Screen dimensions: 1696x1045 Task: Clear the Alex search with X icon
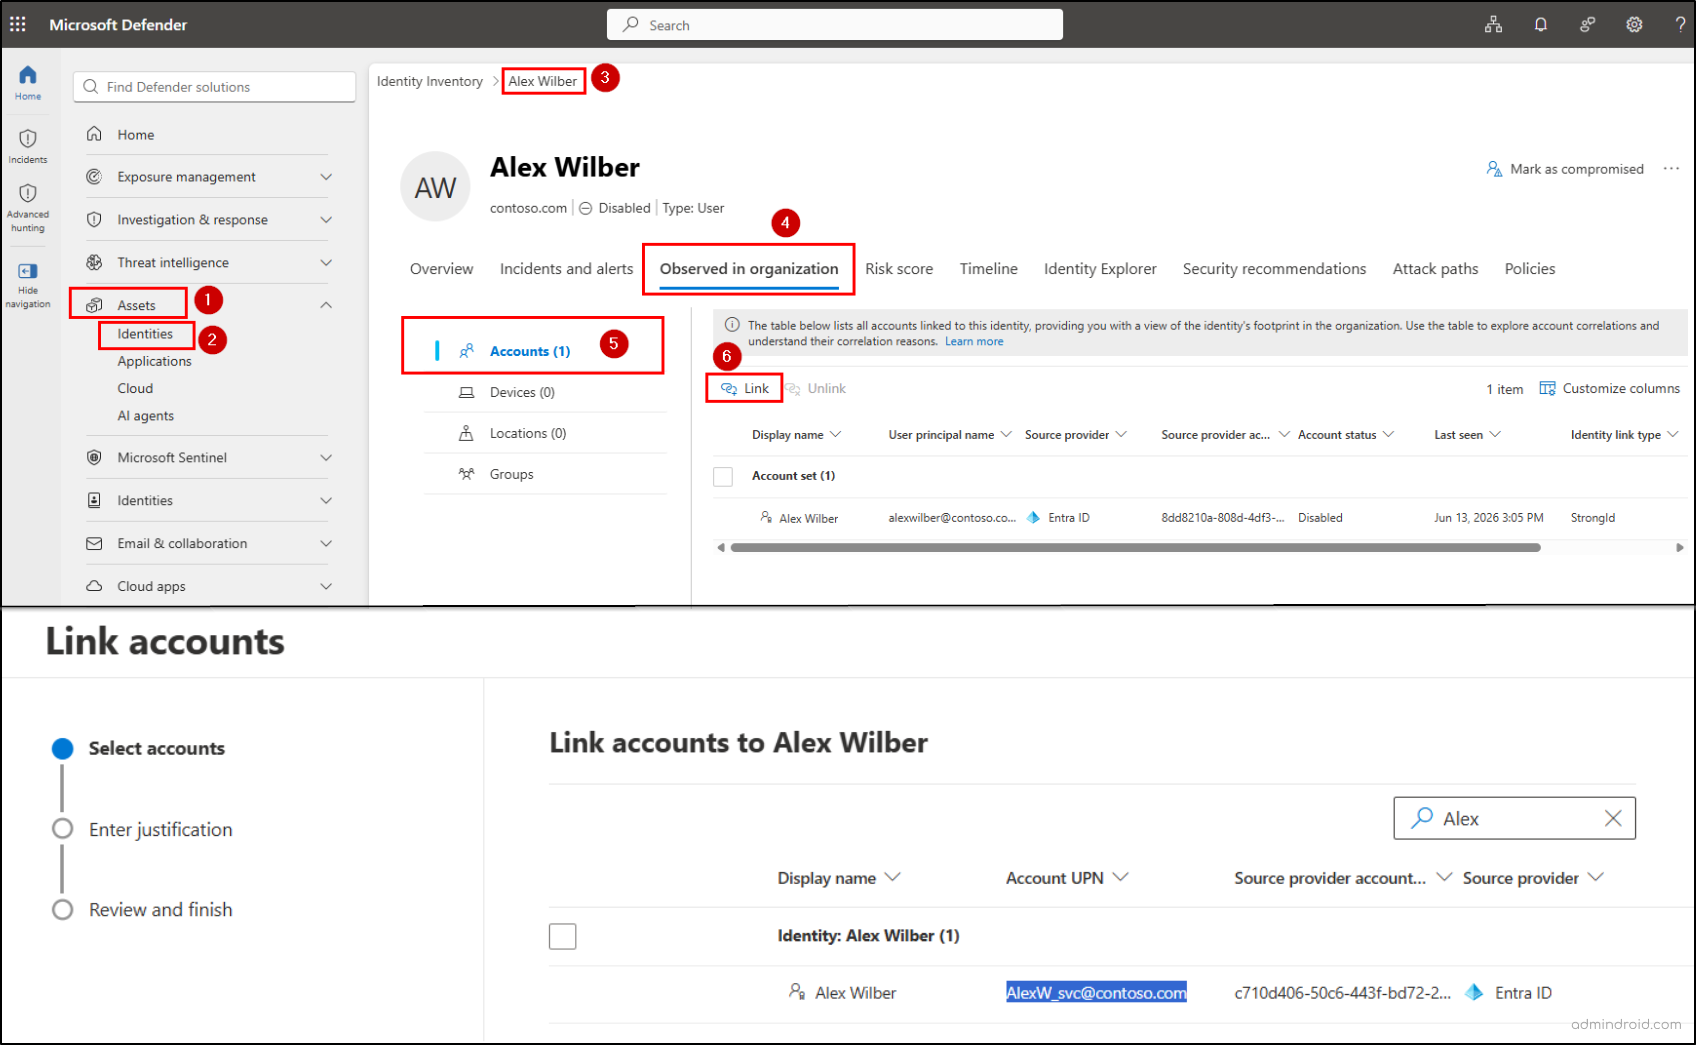1613,819
